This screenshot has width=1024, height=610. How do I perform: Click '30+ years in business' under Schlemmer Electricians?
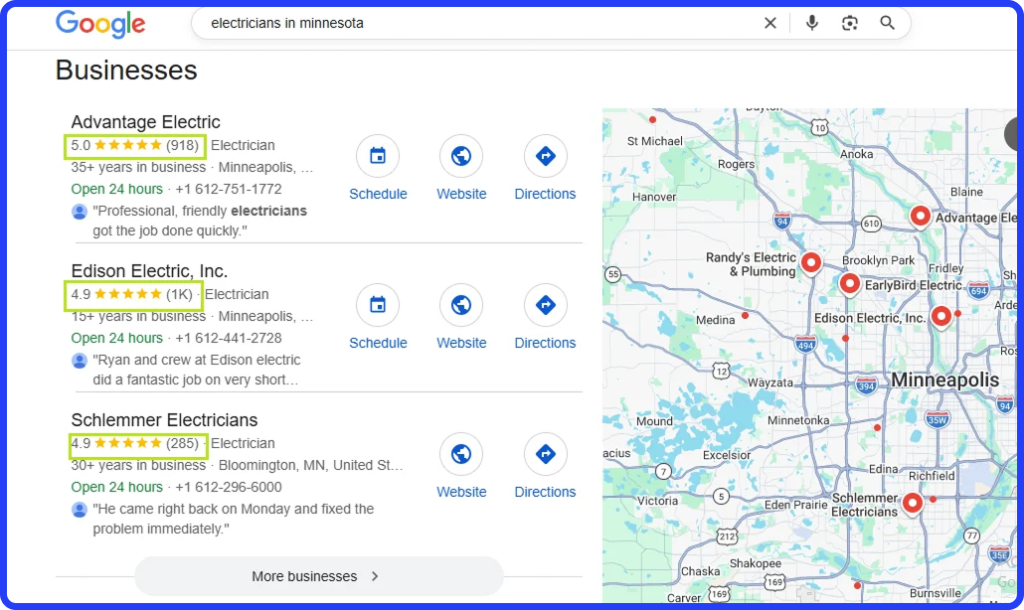click(x=138, y=466)
